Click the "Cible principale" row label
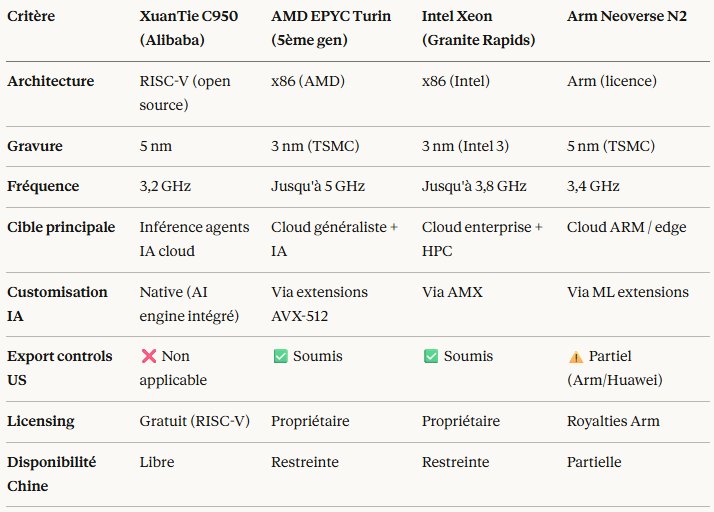The height and width of the screenshot is (512, 714). pyautogui.click(x=61, y=227)
